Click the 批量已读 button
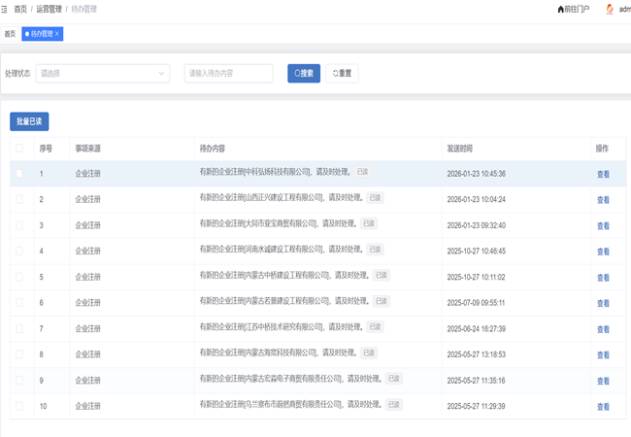Viewport: 631px width, 437px height. pos(29,121)
